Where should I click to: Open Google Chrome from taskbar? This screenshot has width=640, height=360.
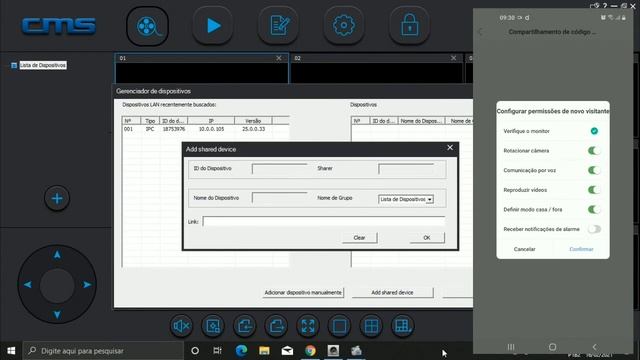(310, 351)
